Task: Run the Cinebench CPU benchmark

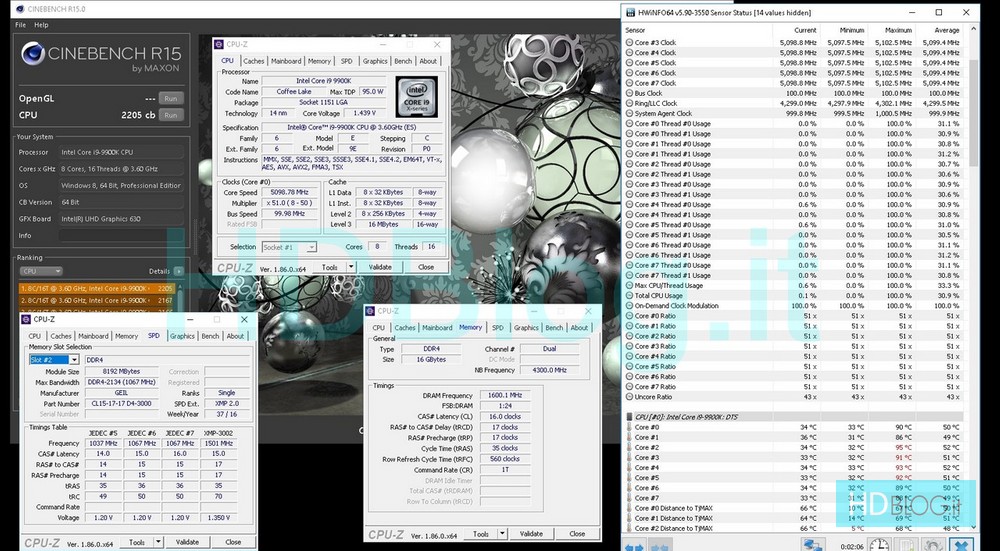Action: [171, 115]
